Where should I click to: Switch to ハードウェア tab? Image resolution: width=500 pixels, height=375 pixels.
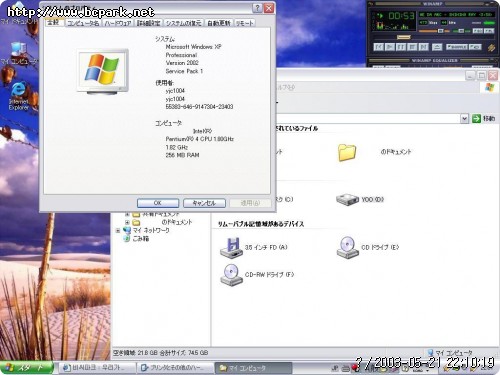point(118,23)
